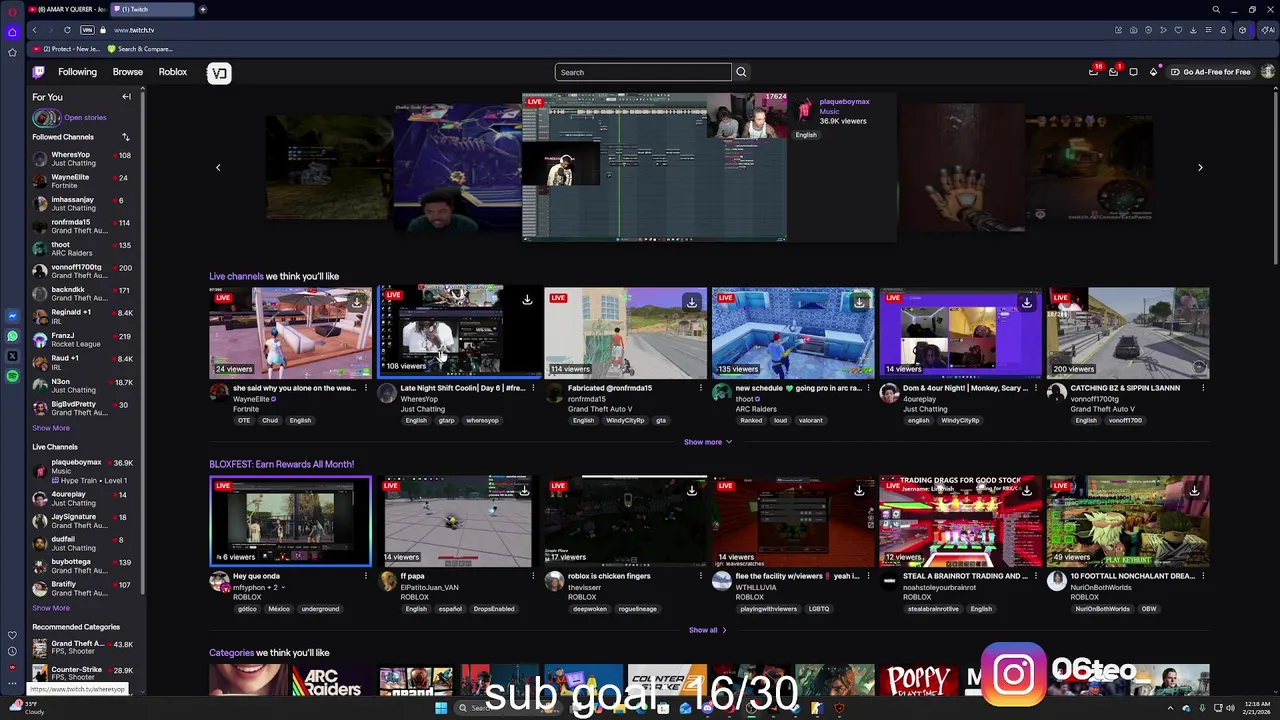
Task: Open Opera's Messenger sidebar icon
Action: 12,316
